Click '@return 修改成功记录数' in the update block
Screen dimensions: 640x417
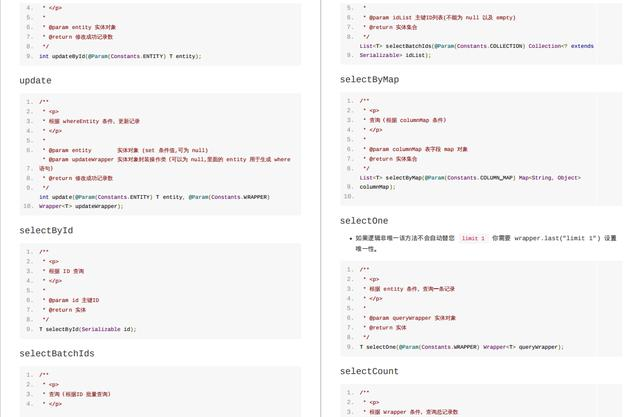coord(78,178)
